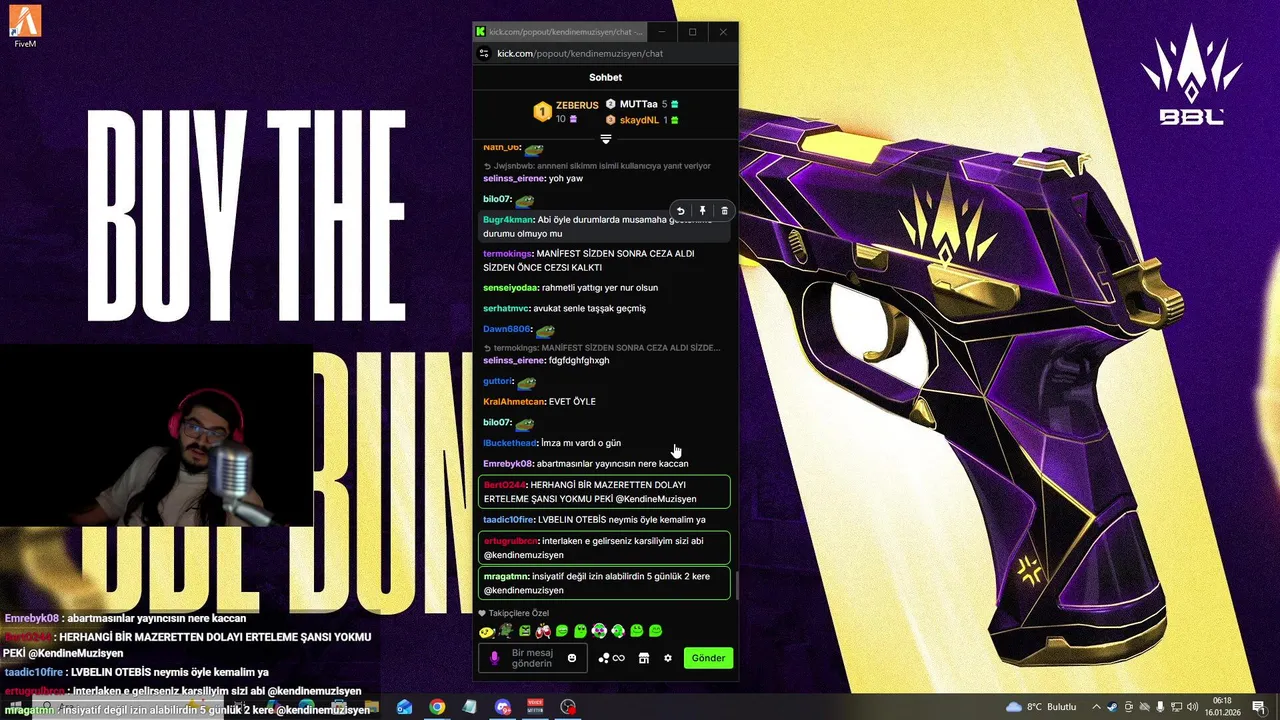
Task: Click username selinss_eirene on 'yoh yaw' message
Action: tap(514, 178)
